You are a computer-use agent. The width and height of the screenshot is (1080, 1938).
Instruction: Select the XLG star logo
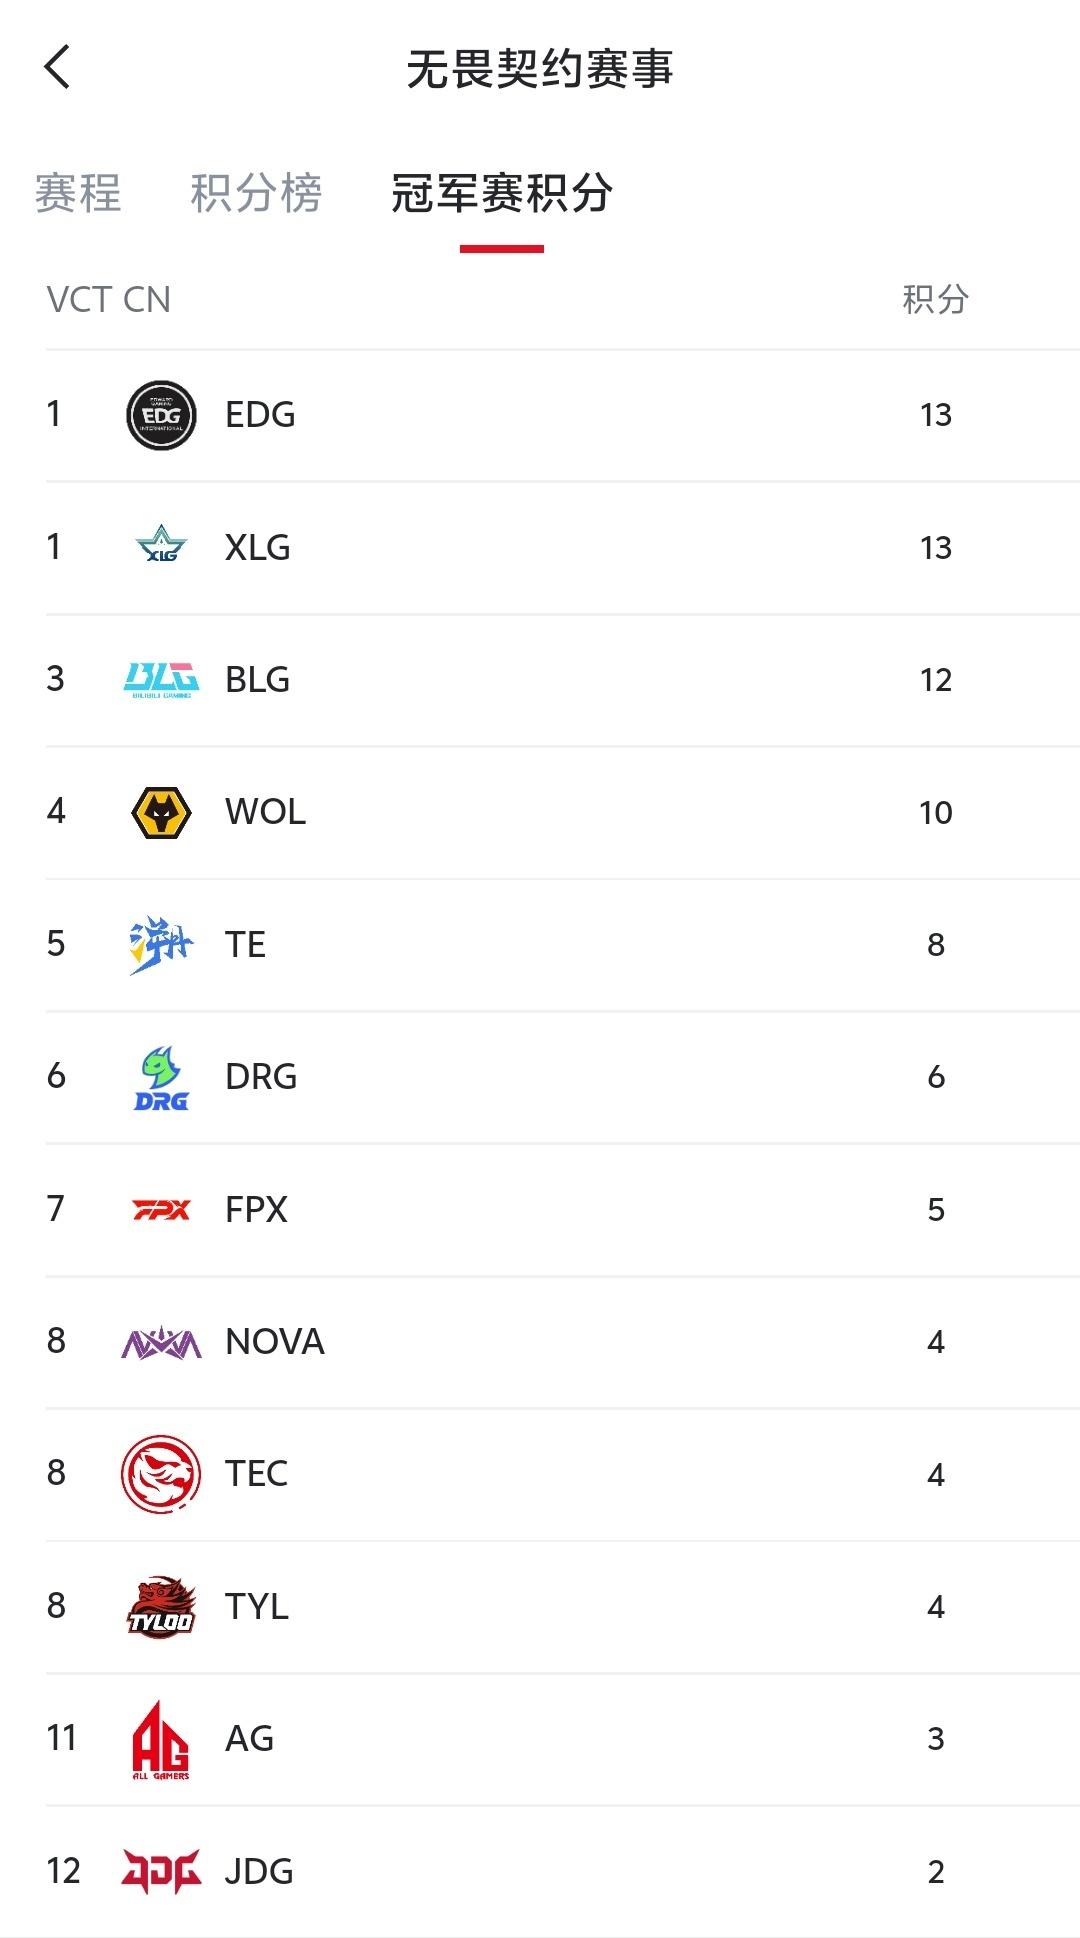(x=161, y=546)
